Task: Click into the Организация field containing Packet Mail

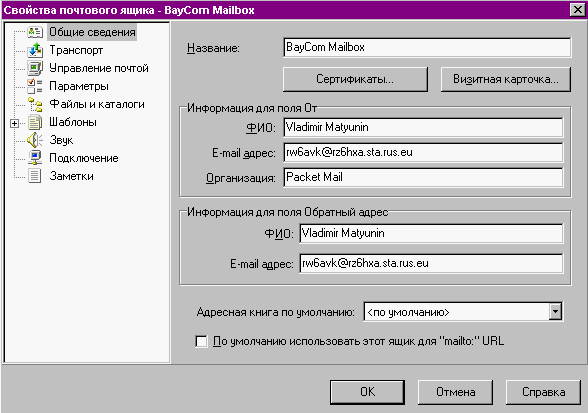Action: [x=423, y=177]
